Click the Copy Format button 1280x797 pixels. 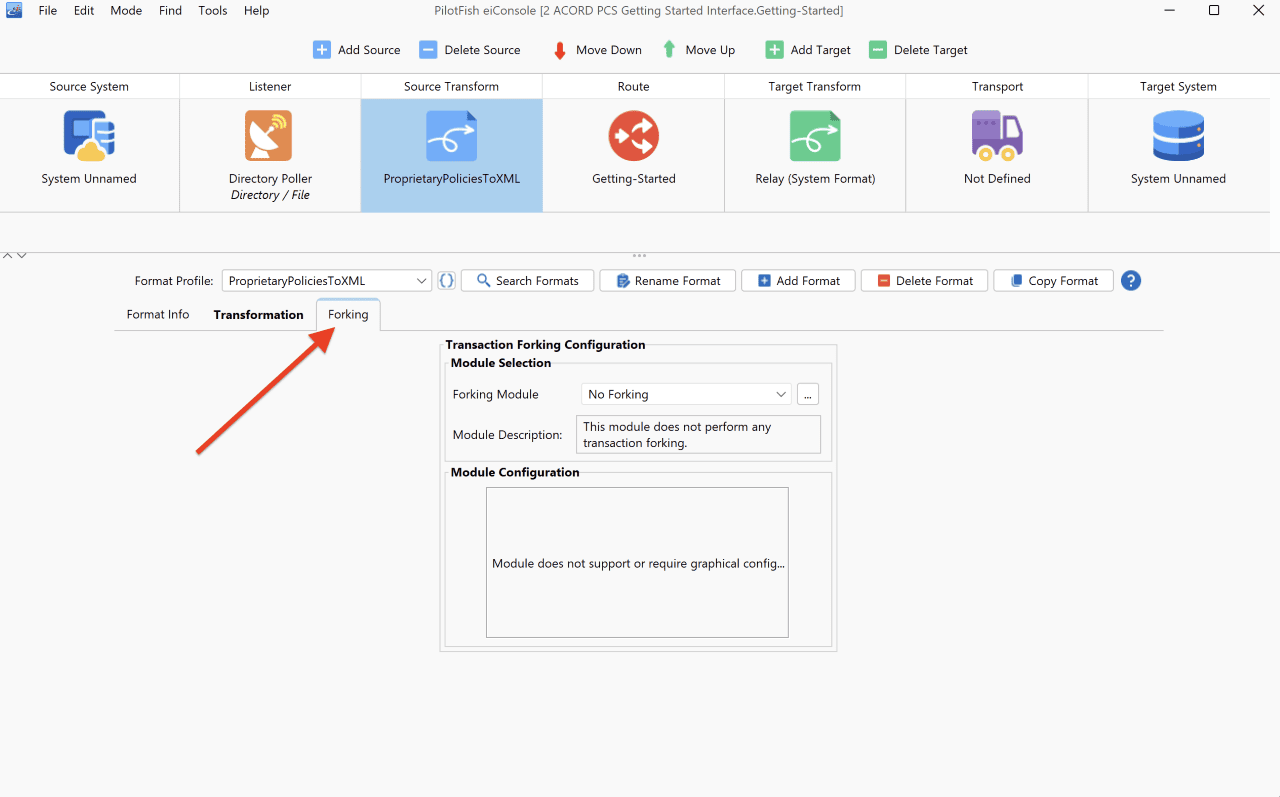click(x=1054, y=281)
